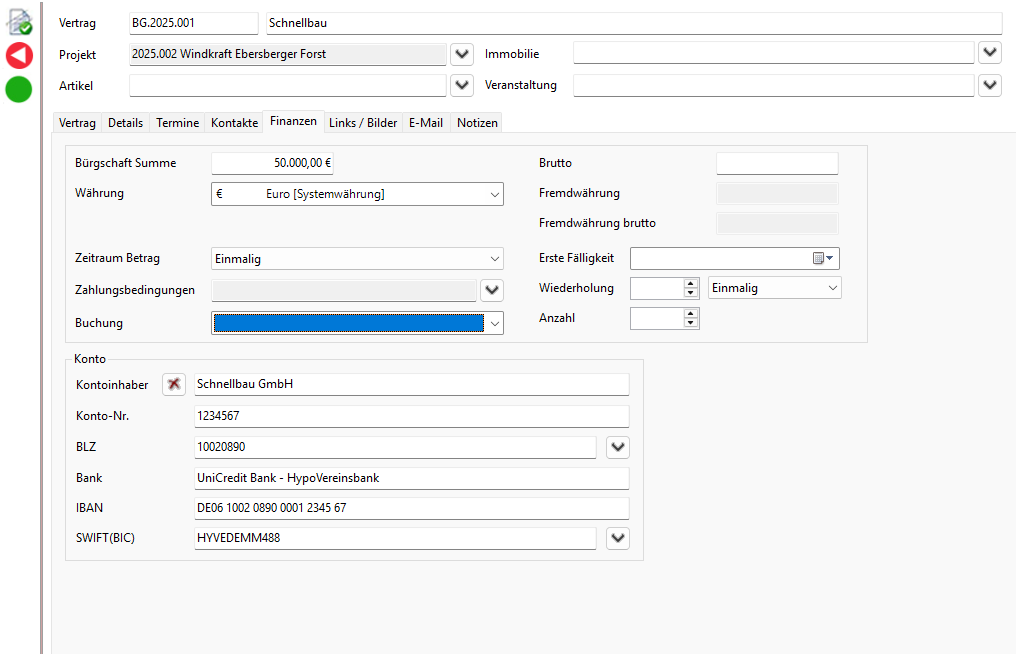Screen dimensions: 1016x654
Task: Increase the Anzahl spinner value
Action: [x=691, y=314]
